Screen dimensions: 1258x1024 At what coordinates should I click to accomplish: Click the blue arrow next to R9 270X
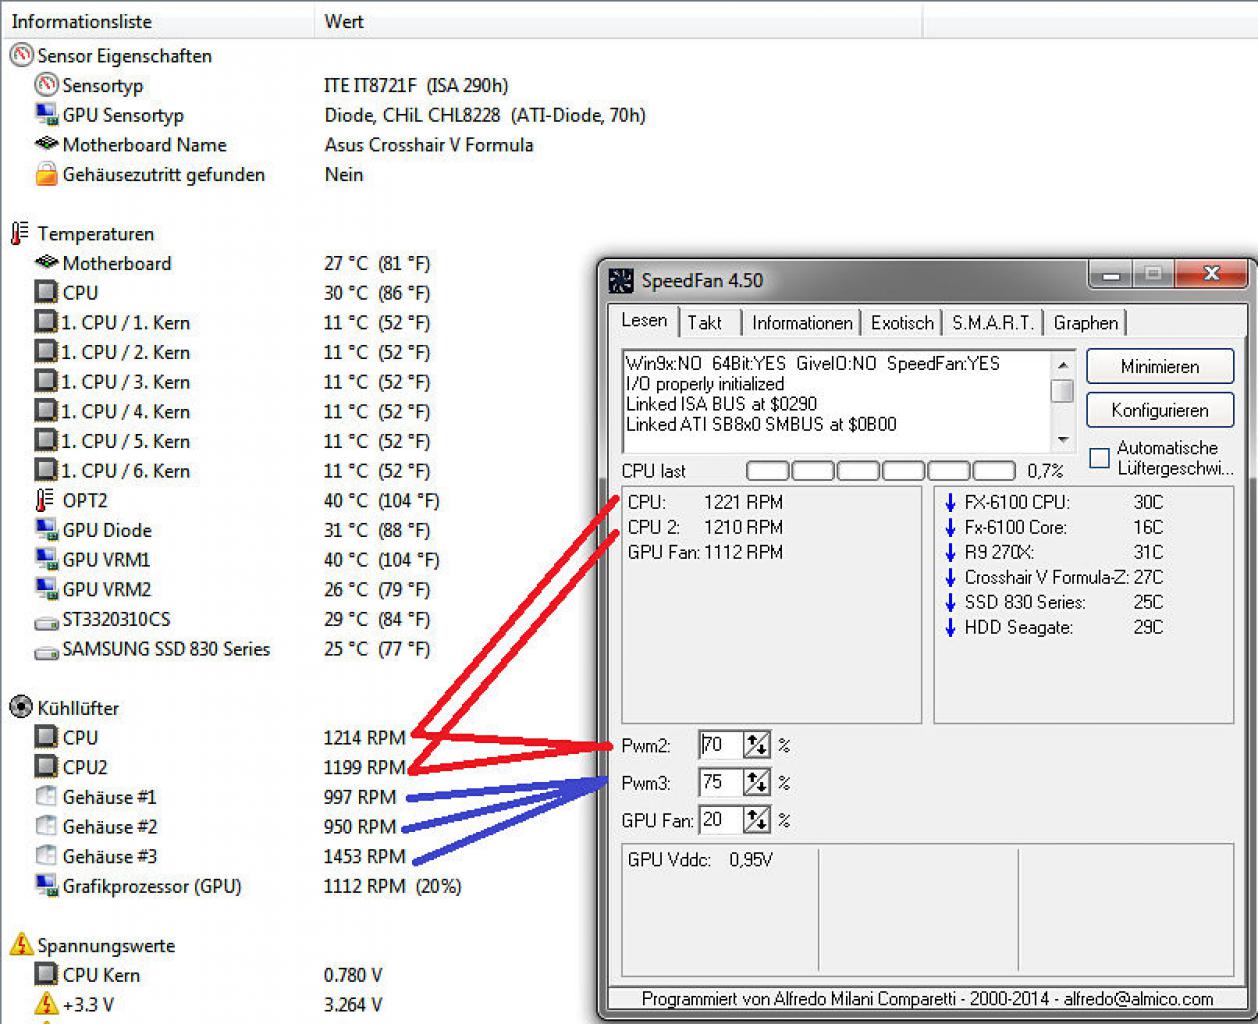[950, 552]
